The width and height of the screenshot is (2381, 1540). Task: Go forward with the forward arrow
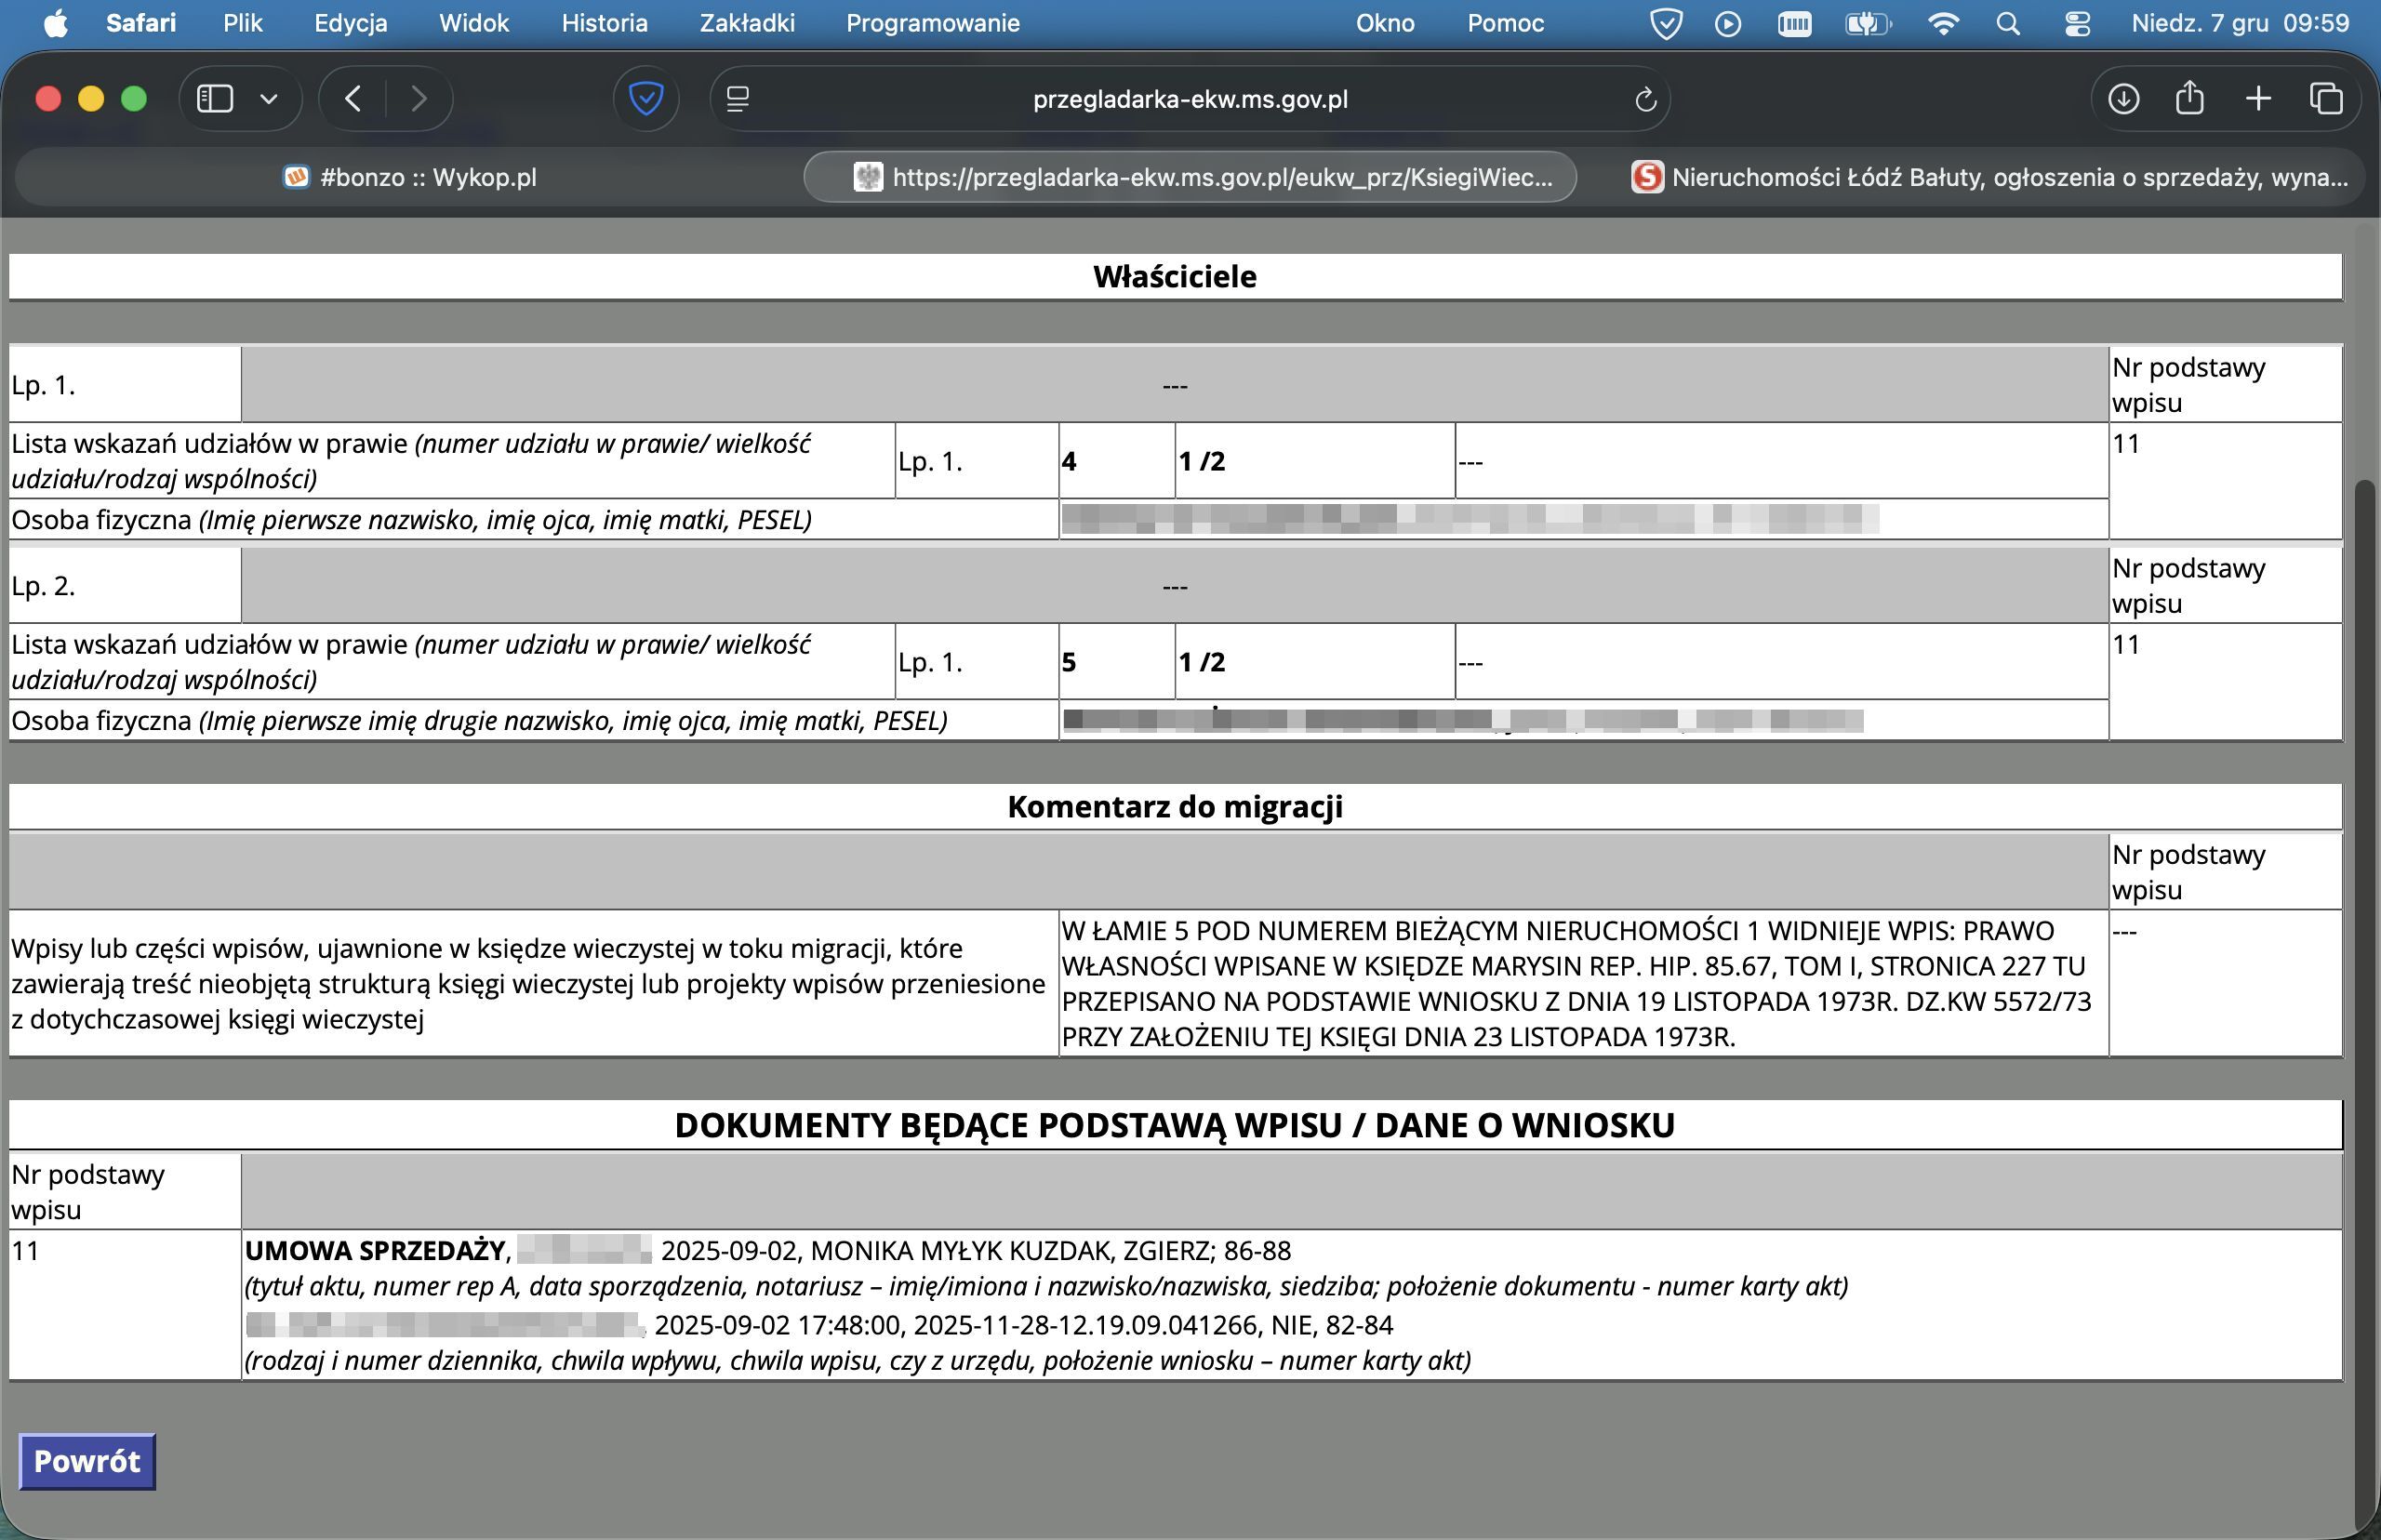pyautogui.click(x=419, y=98)
